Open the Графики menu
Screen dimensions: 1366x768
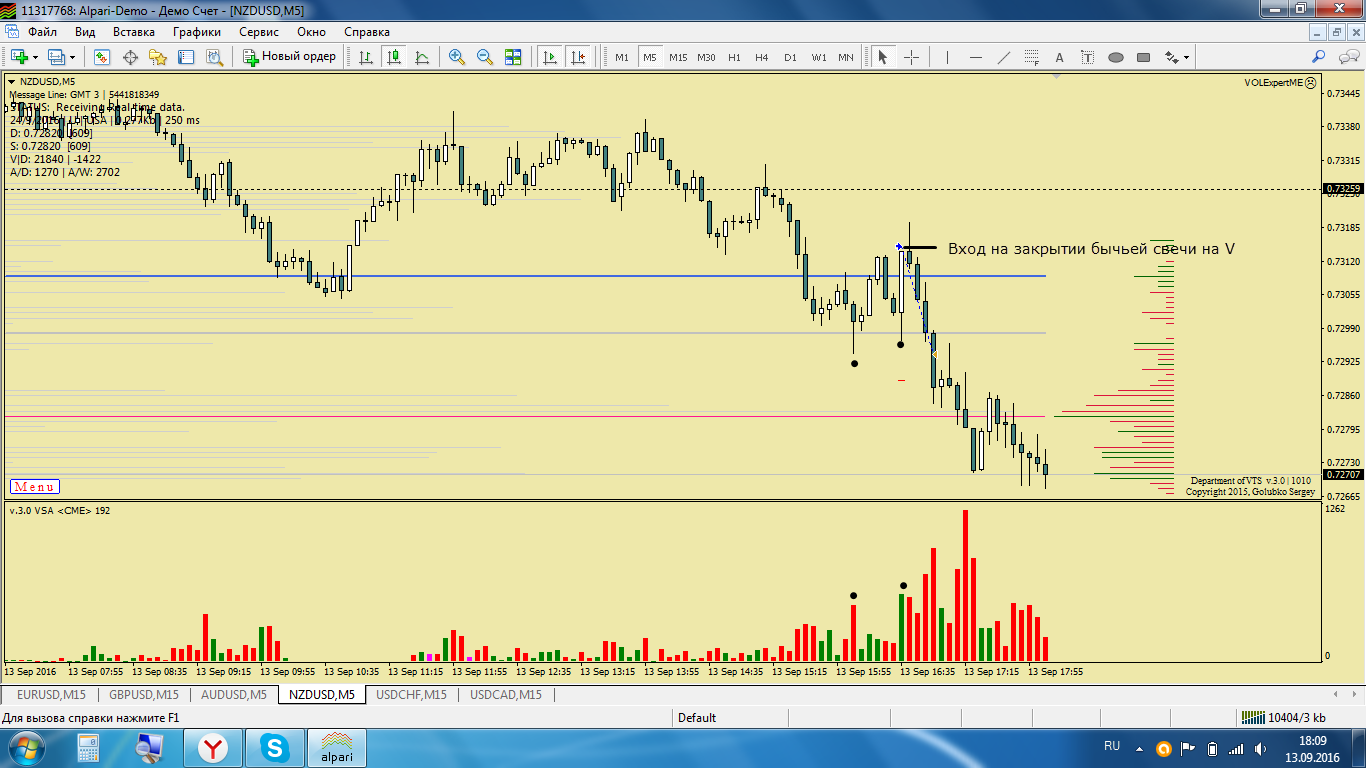pos(196,31)
